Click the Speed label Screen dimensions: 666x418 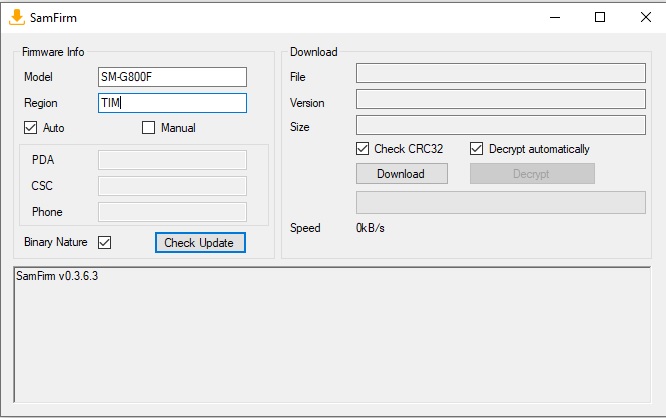(x=305, y=228)
